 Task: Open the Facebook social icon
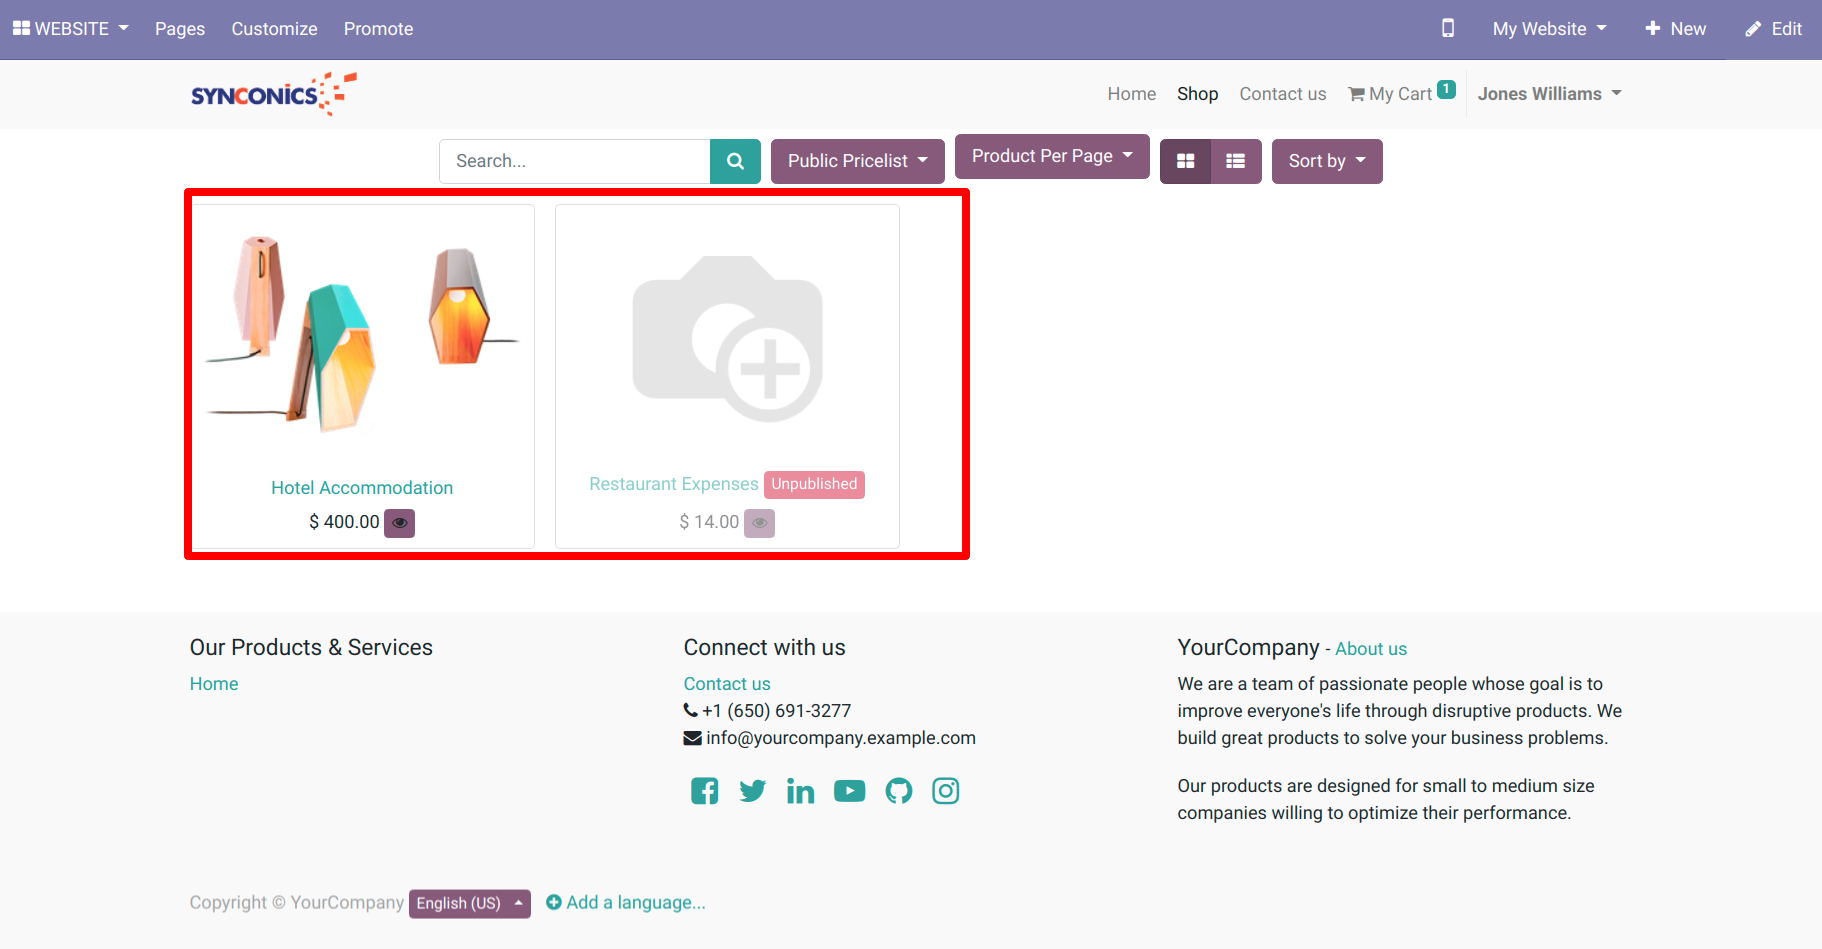[704, 791]
